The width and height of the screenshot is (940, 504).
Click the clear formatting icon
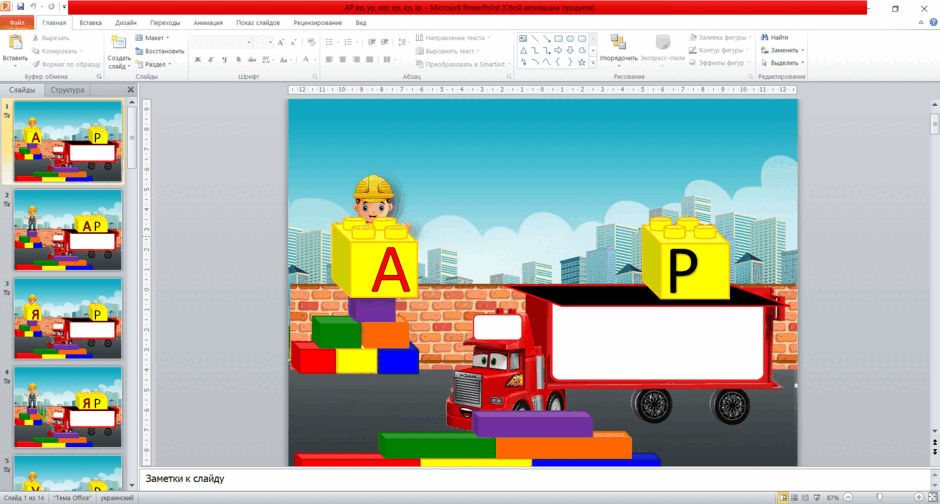[x=311, y=43]
